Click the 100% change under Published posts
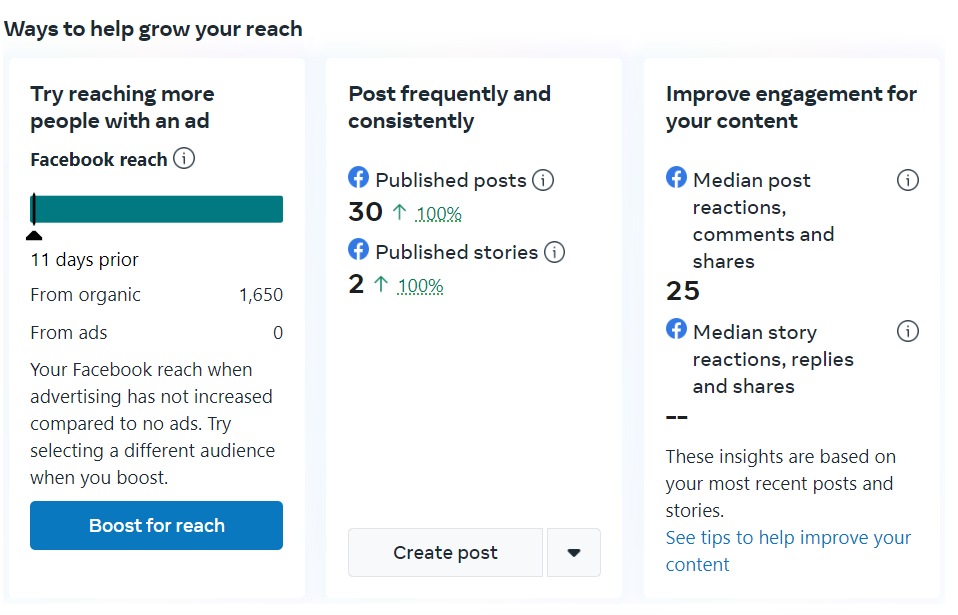958x615 pixels. point(438,214)
